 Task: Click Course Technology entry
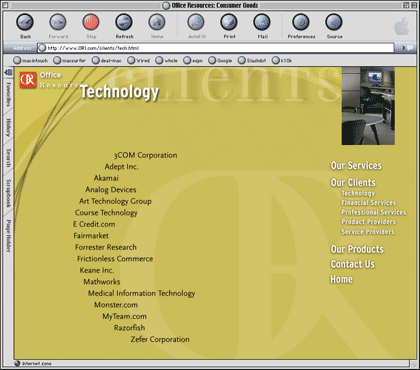[106, 213]
